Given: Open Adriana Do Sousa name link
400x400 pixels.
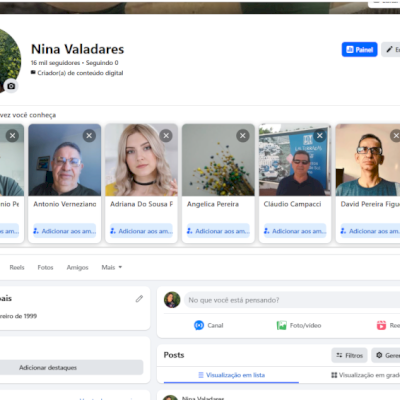Looking at the screenshot, I should [x=141, y=204].
